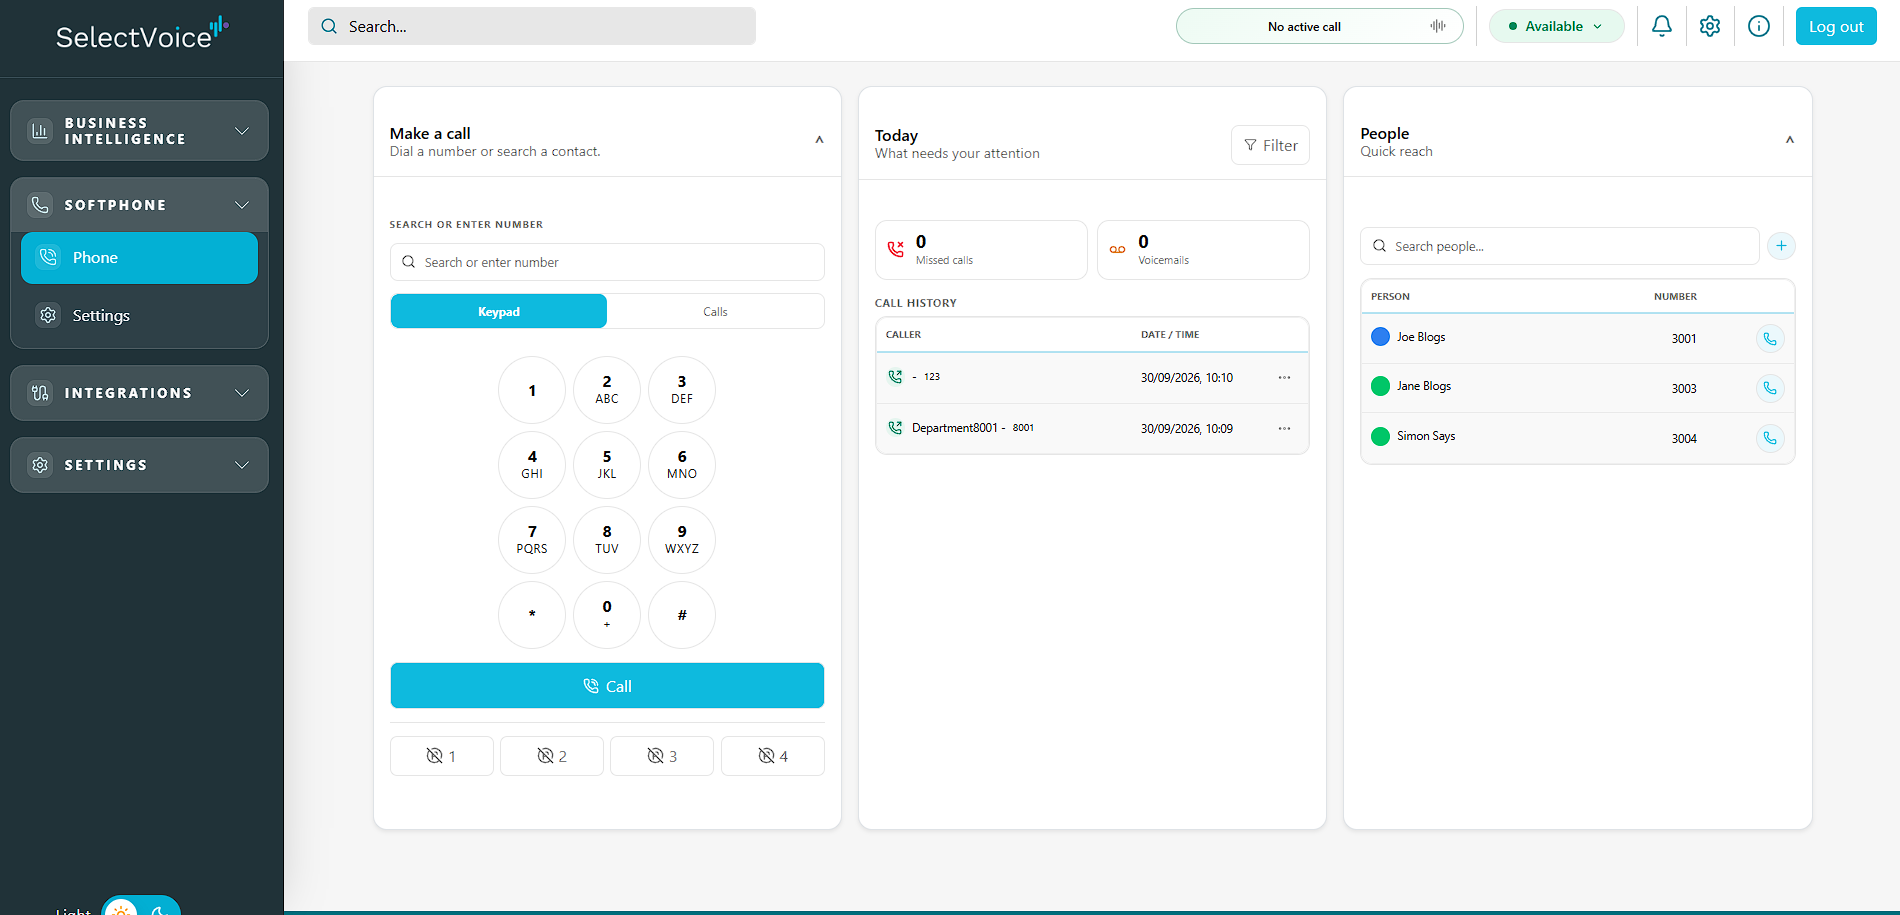Viewport: 1900px width, 915px height.
Task: Click the Voicemails card
Action: point(1203,250)
